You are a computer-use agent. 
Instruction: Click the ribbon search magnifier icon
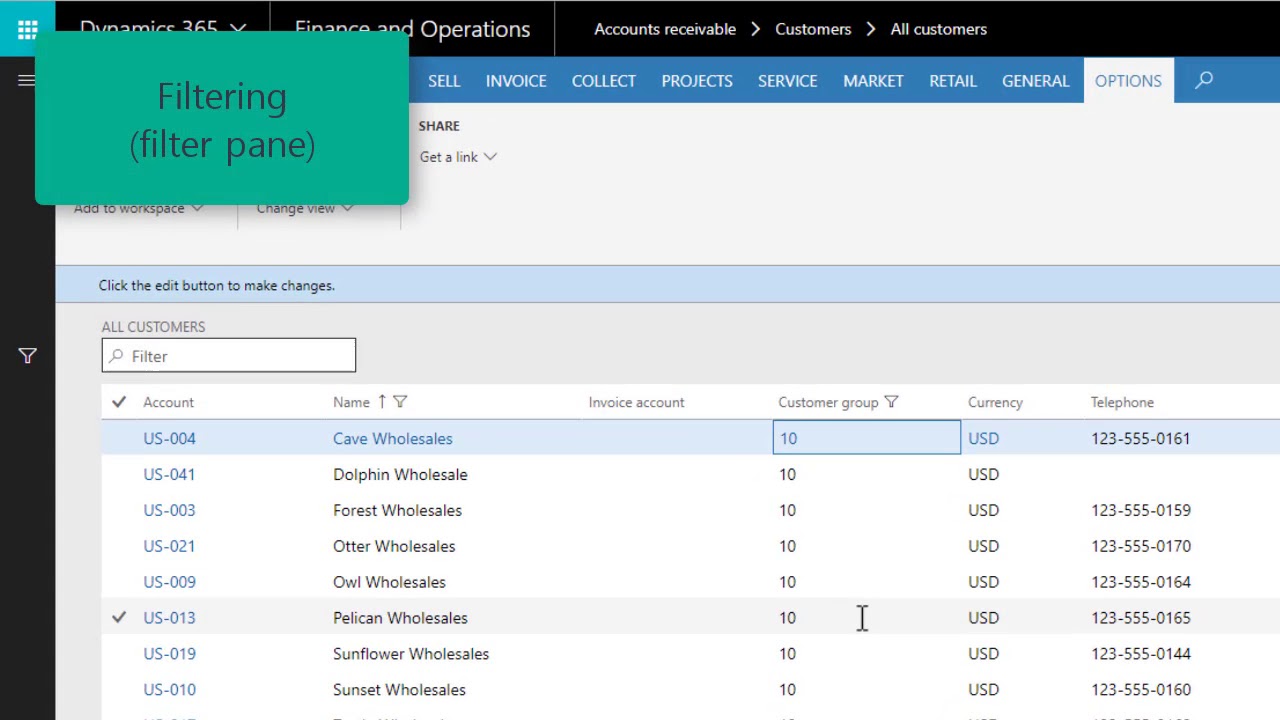1204,80
